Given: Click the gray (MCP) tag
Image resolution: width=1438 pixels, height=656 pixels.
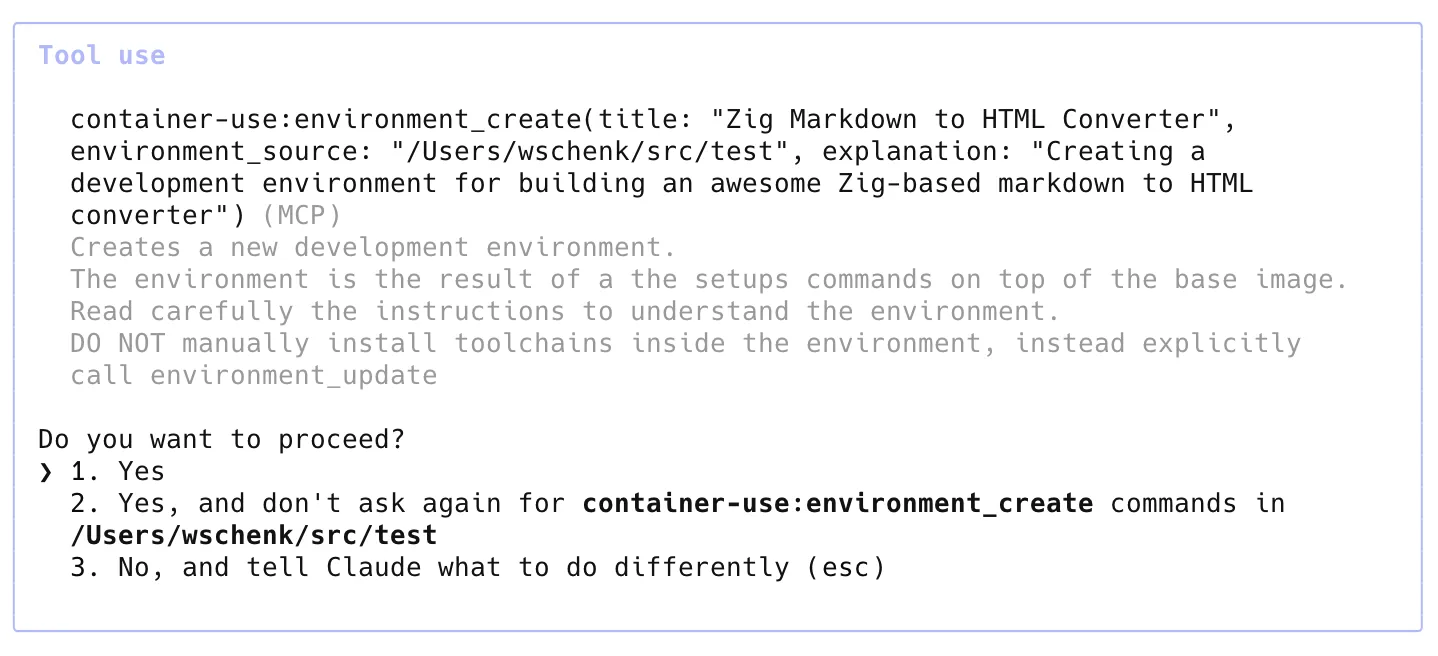Looking at the screenshot, I should [302, 216].
